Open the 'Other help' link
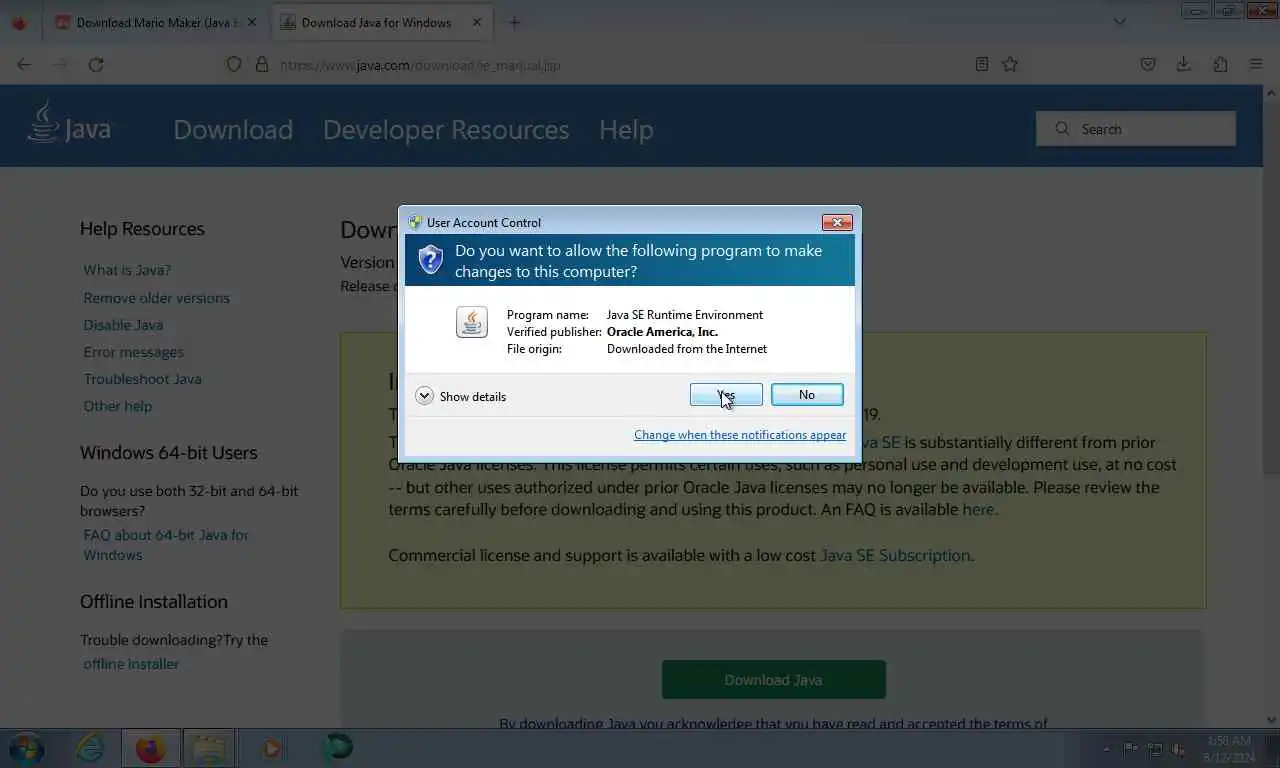The image size is (1280, 768). pyautogui.click(x=117, y=406)
